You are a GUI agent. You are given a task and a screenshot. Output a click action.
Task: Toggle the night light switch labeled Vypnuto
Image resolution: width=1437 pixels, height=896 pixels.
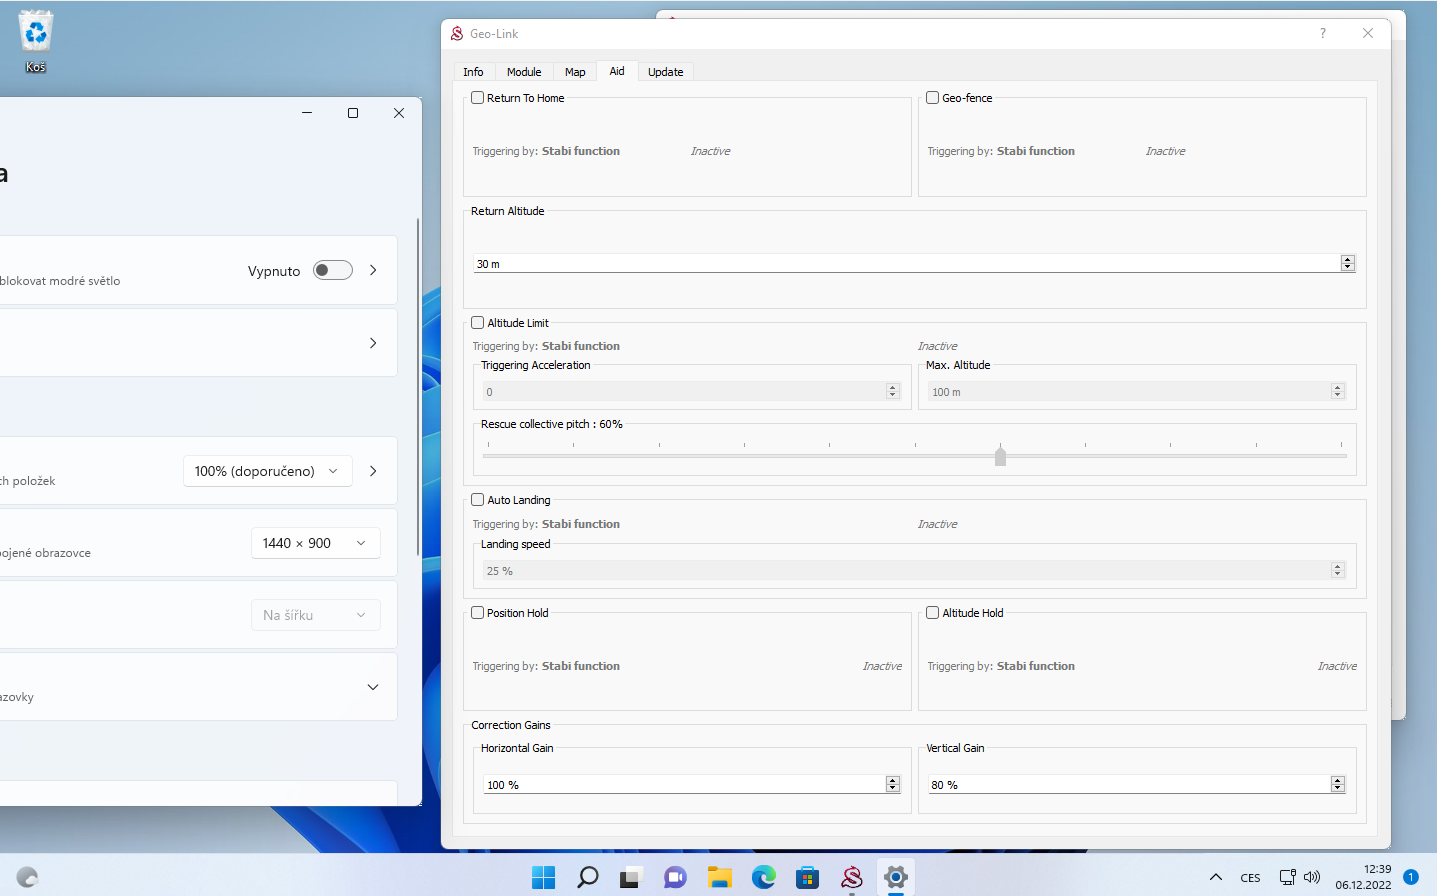click(332, 270)
